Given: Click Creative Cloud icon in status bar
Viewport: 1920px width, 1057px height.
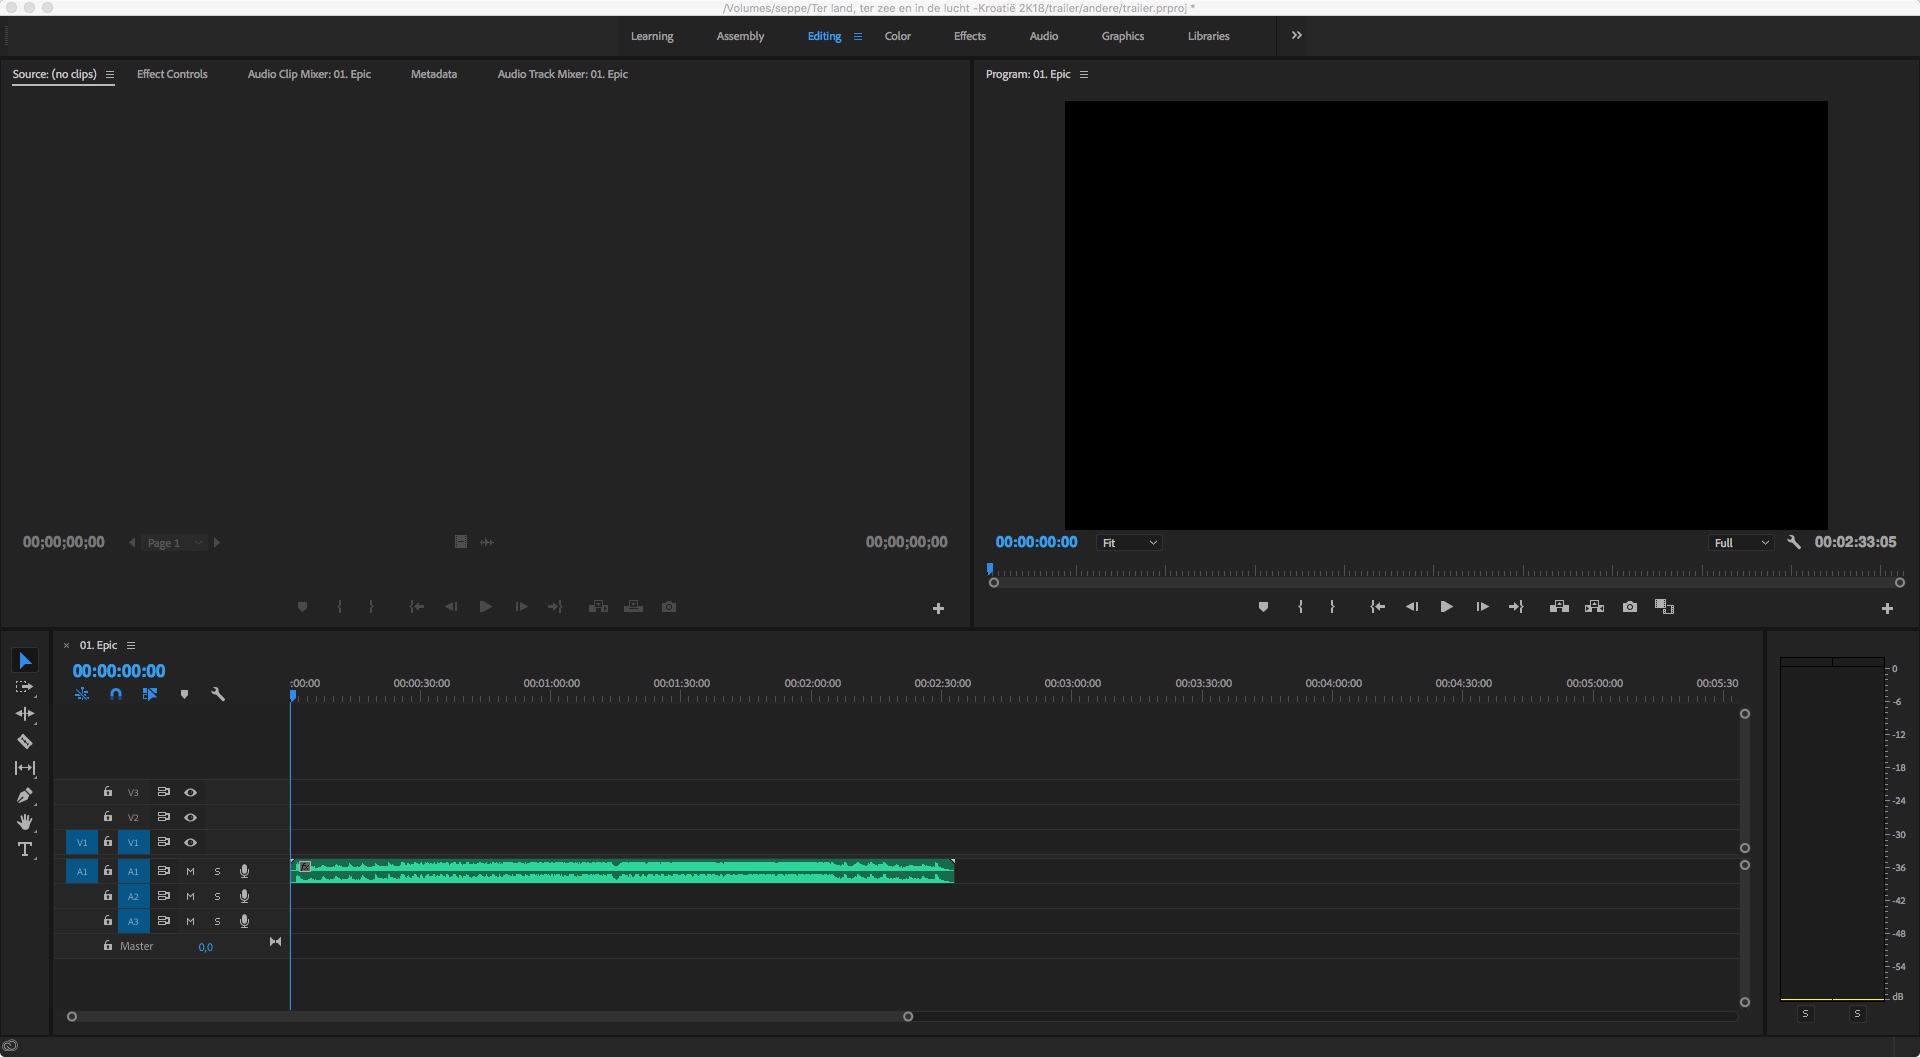Looking at the screenshot, I should [x=10, y=1046].
